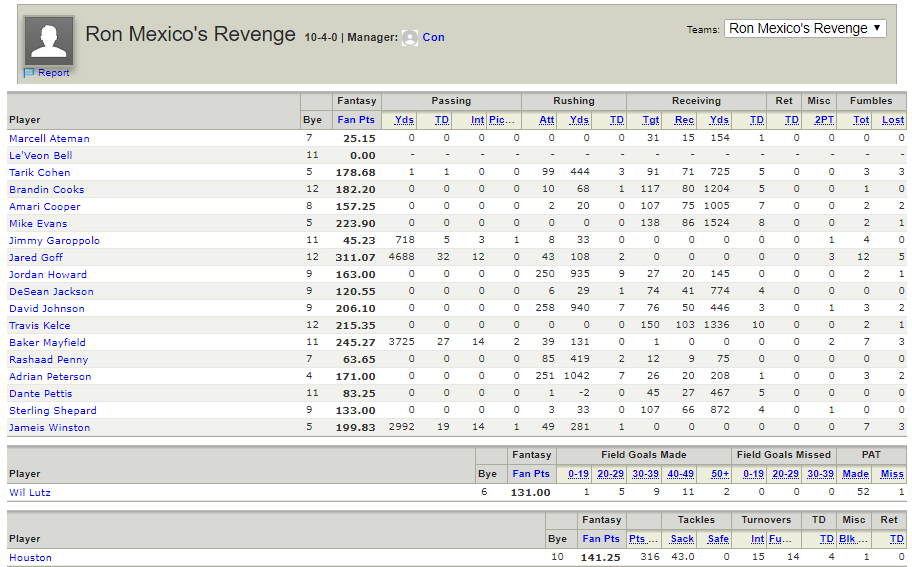Sort by Fumbles Lost column
Screen dimensions: 912x567
coord(893,120)
